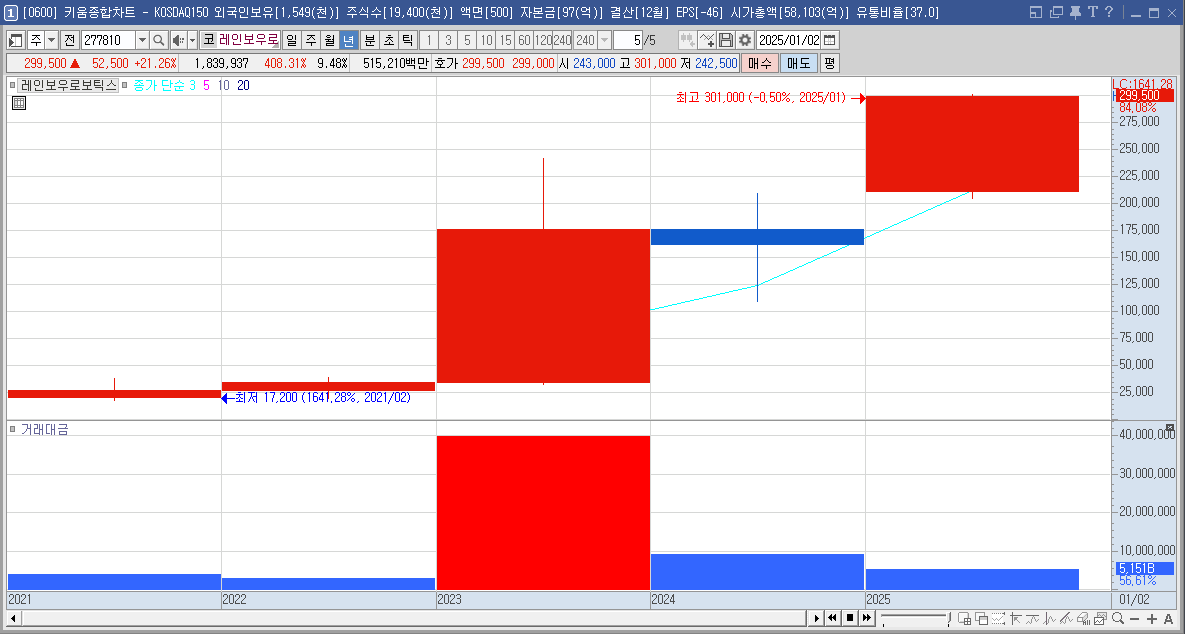Image resolution: width=1185 pixels, height=634 pixels.
Task: Click the 종가 단순 moving average legend
Action: 159,85
